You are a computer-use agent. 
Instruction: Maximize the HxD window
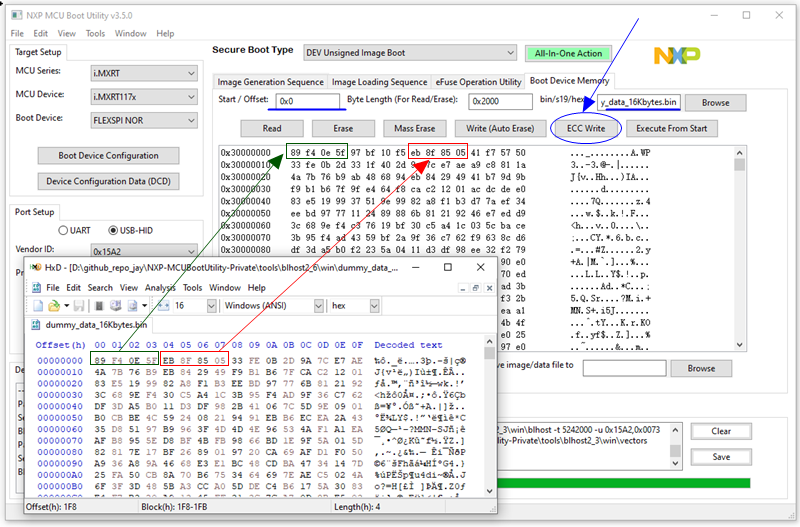(447, 267)
